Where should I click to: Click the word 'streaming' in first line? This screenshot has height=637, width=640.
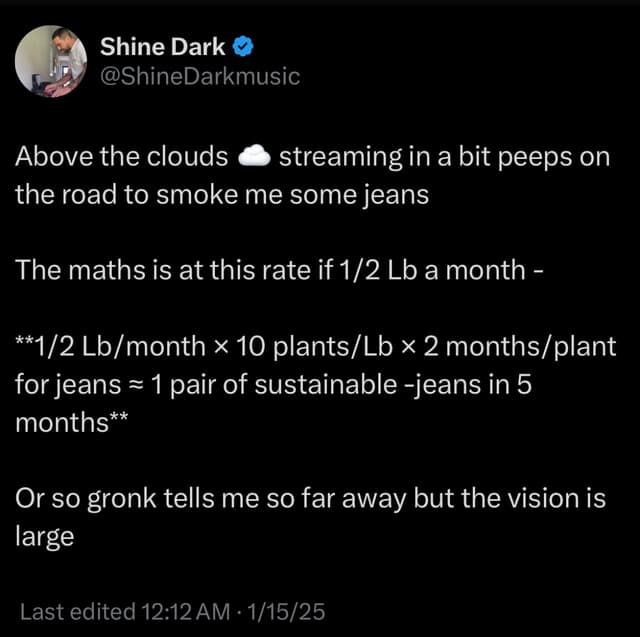(340, 158)
